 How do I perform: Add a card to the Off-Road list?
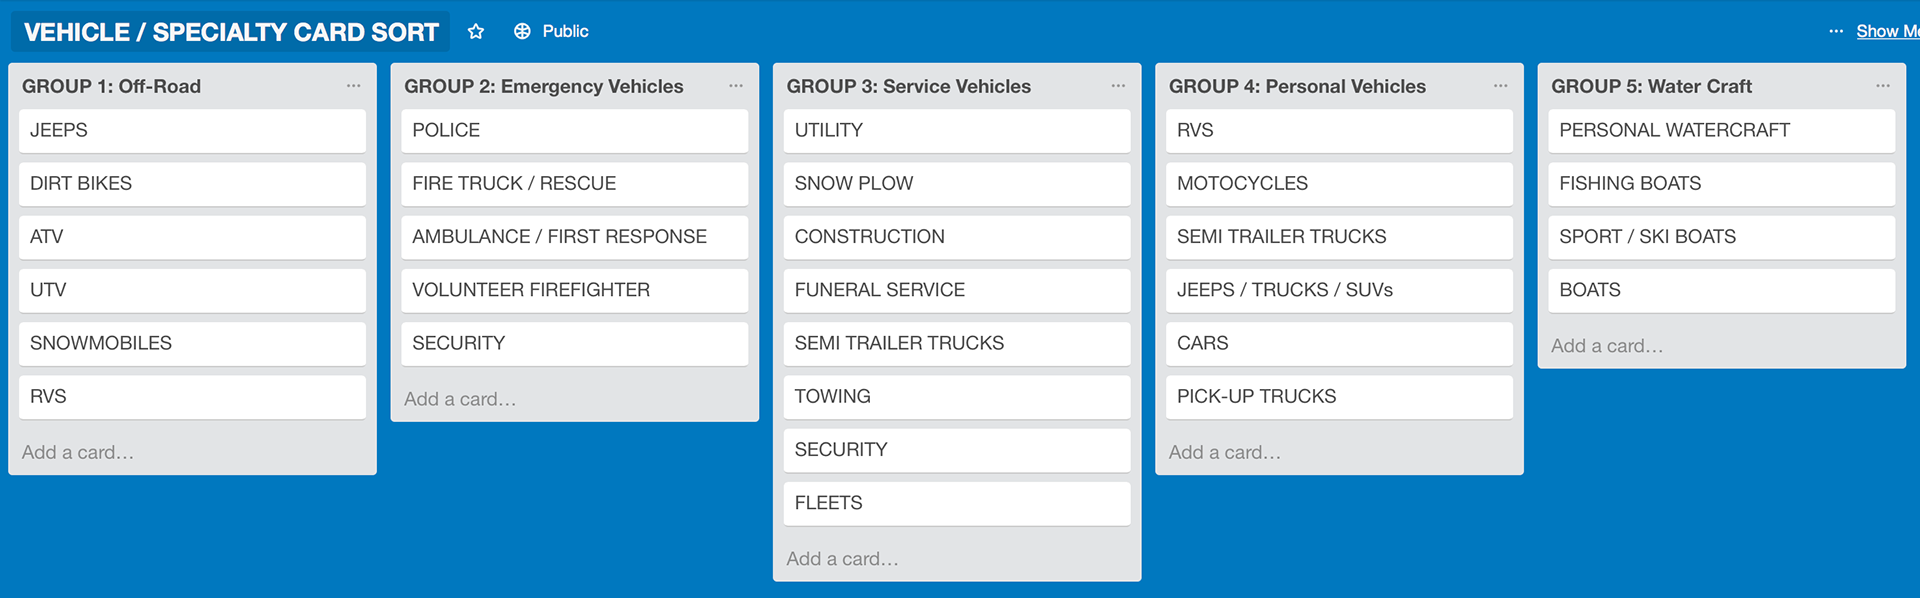coord(78,452)
